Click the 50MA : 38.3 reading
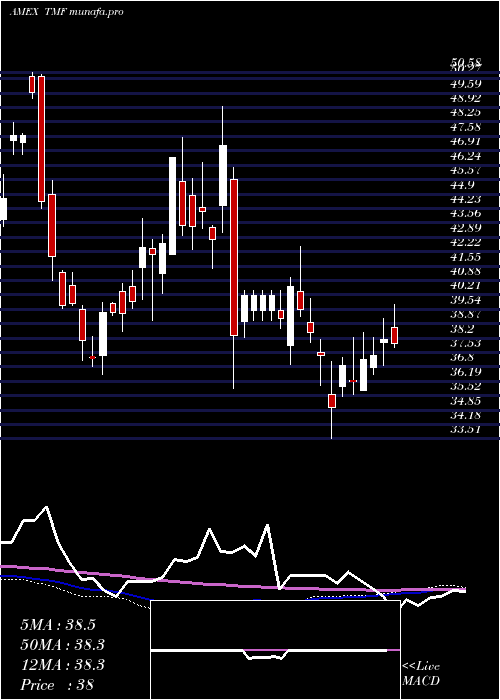500x700 pixels. coord(62,645)
